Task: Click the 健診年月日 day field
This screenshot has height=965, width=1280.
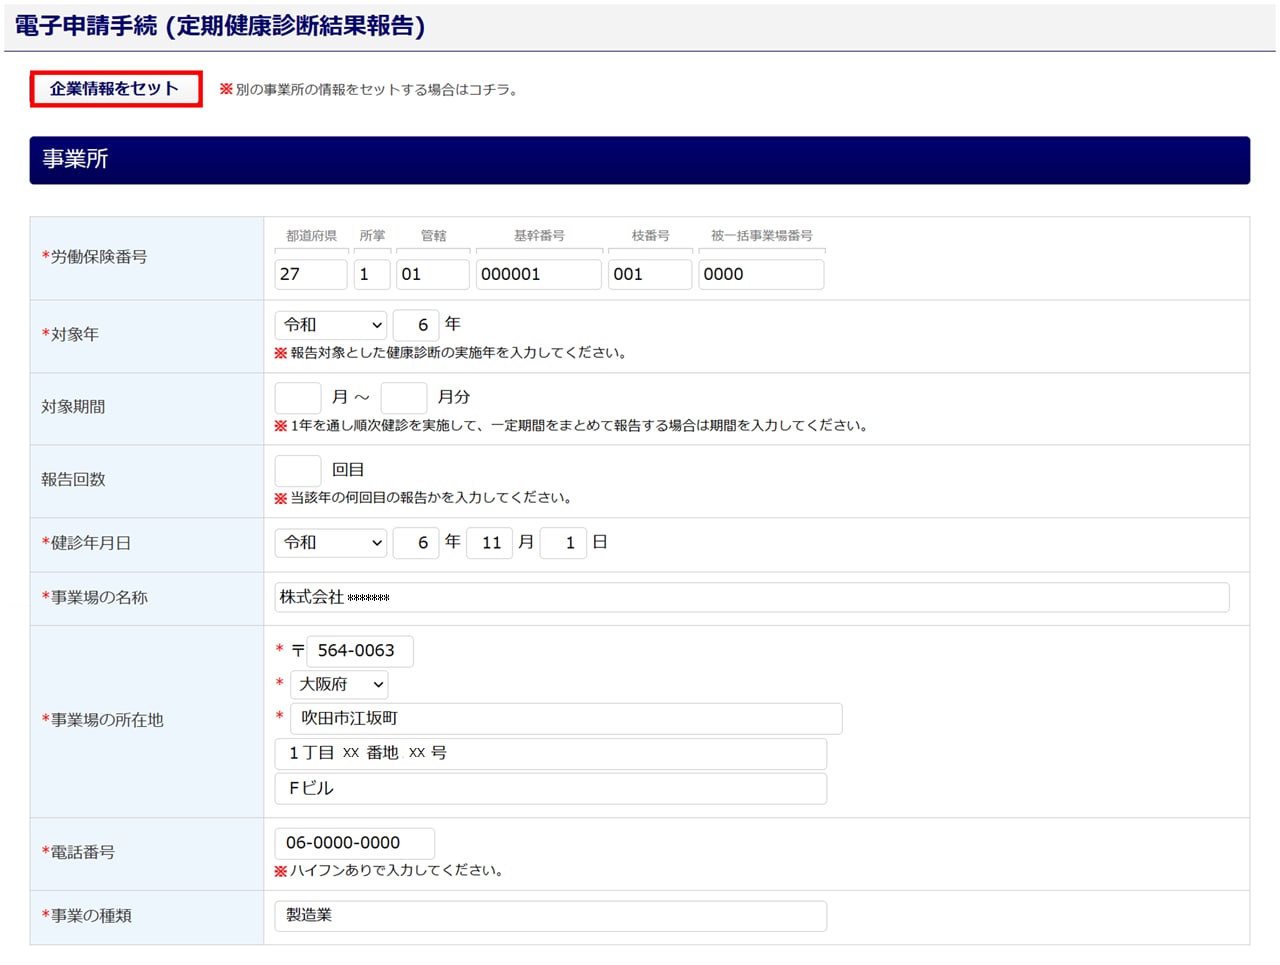Action: coord(563,543)
